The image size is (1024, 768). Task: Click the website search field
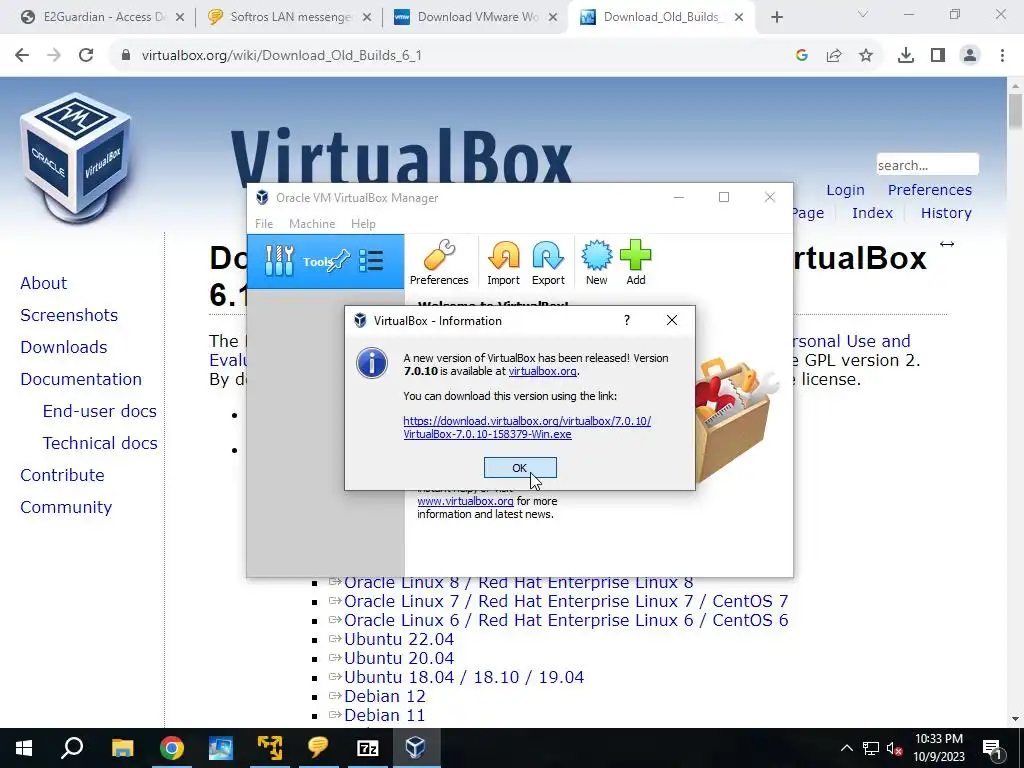(x=927, y=165)
